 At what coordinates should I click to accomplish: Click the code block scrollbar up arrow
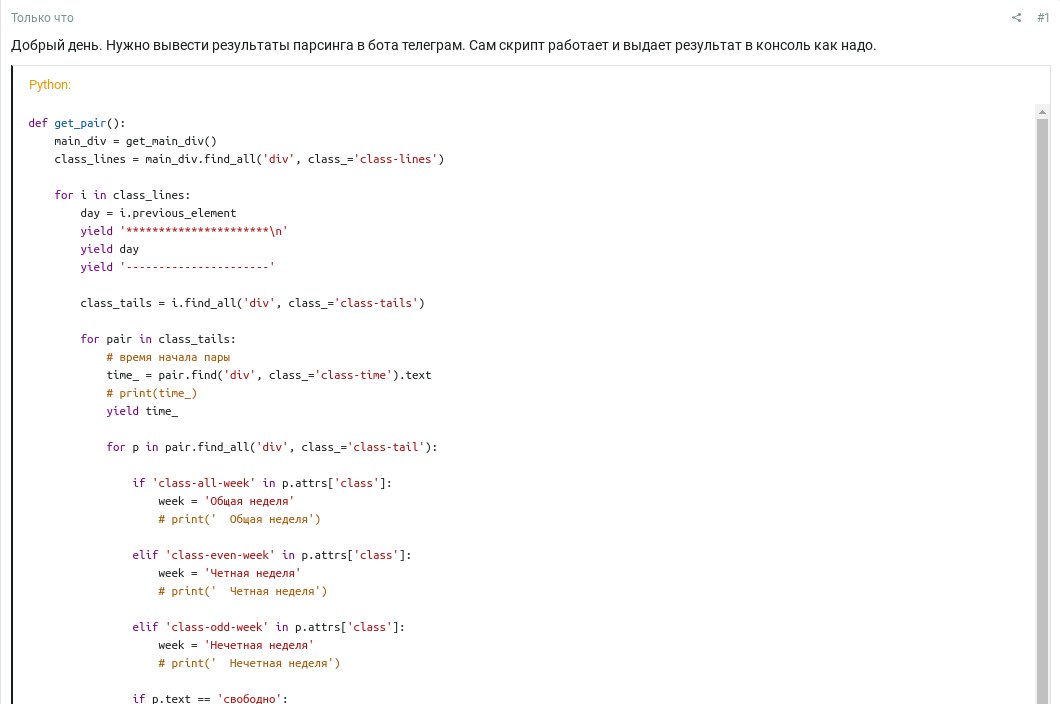[1042, 112]
